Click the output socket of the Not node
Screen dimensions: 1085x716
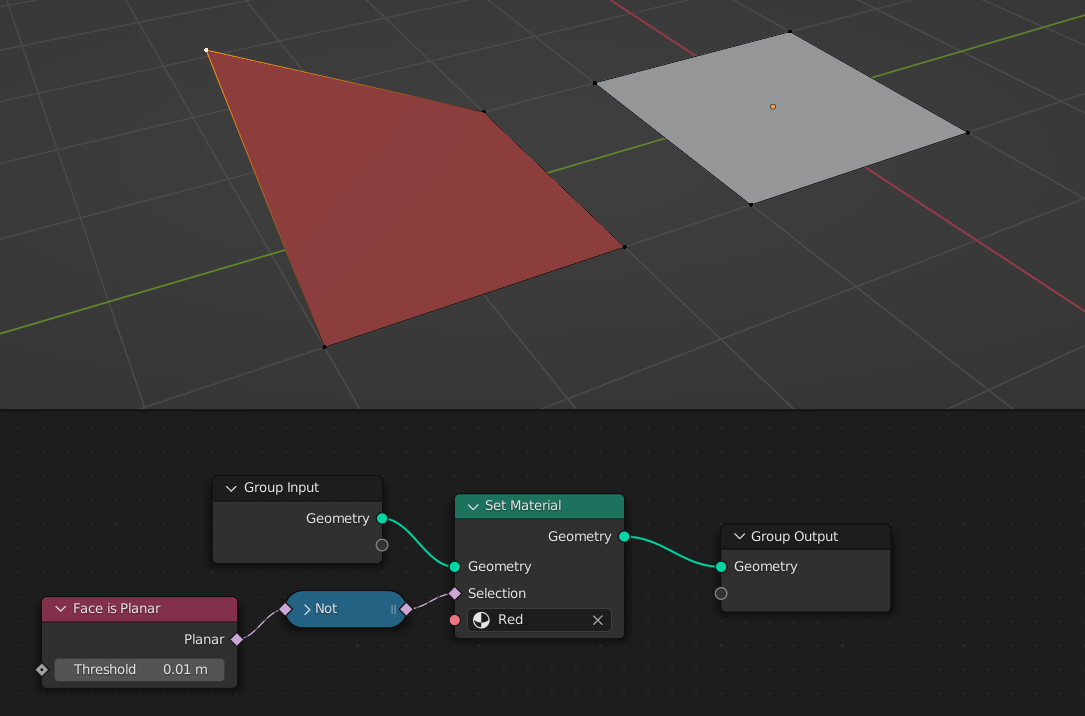coord(406,608)
